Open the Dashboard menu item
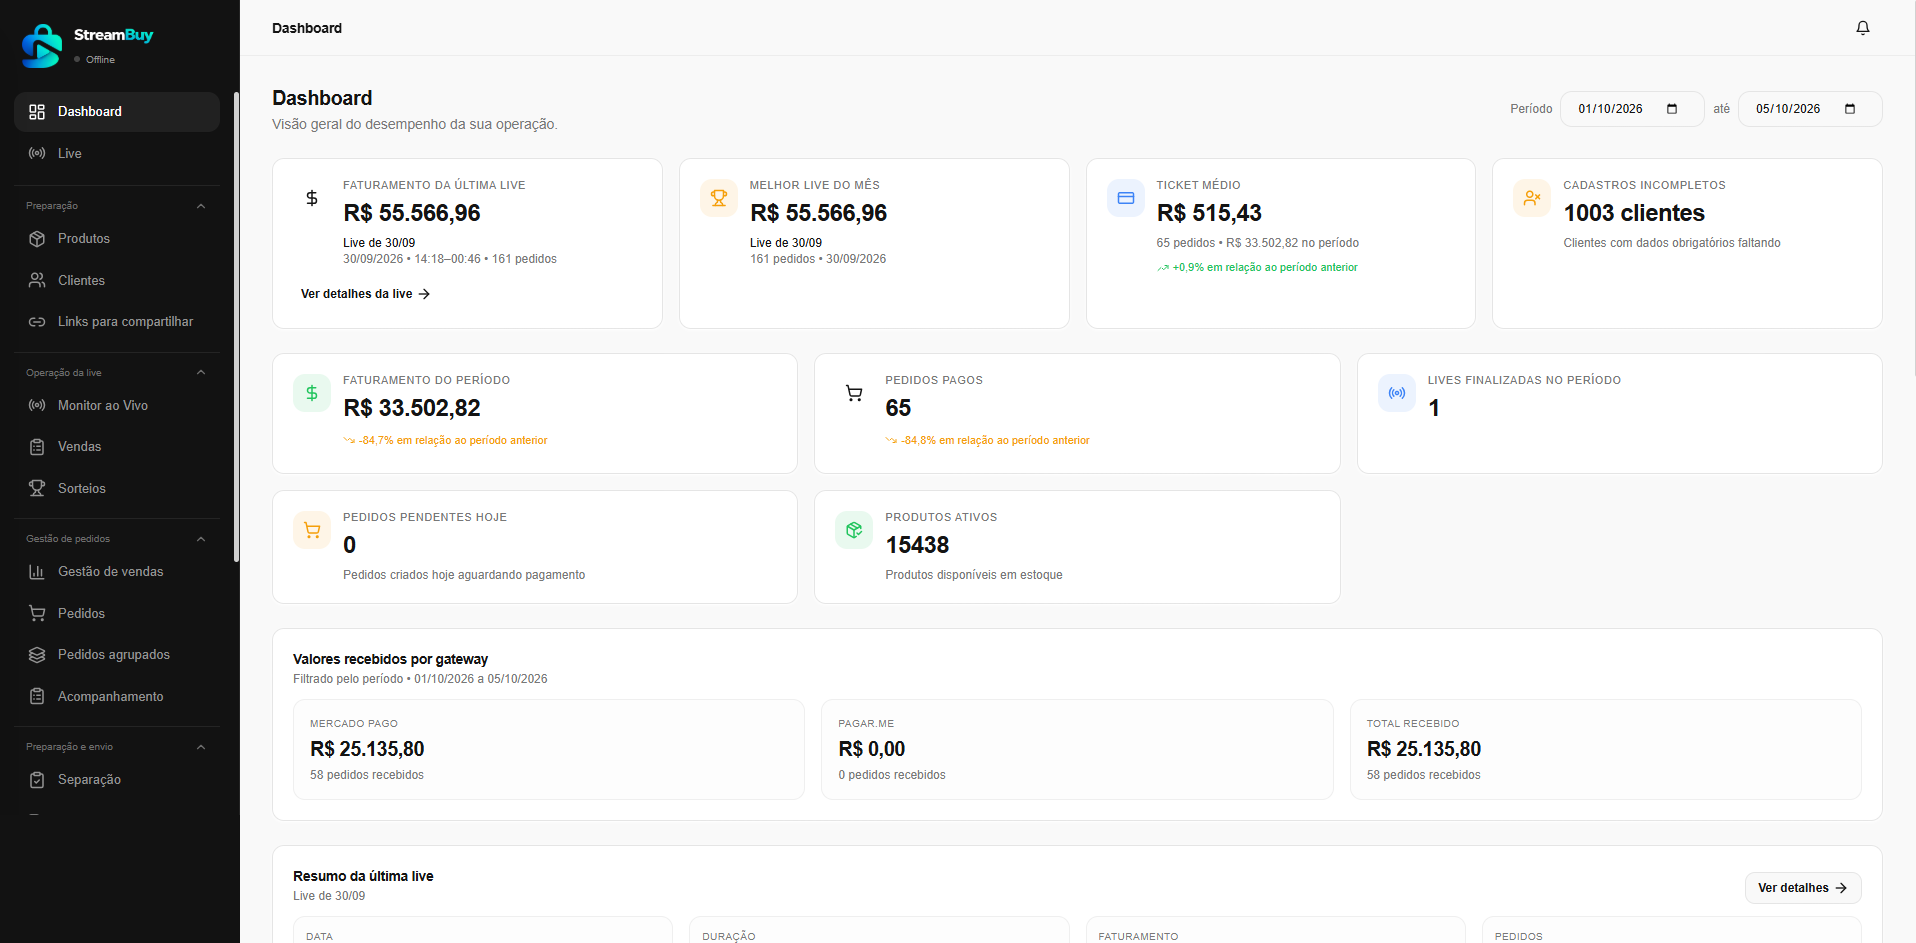This screenshot has width=1916, height=943. (x=117, y=112)
